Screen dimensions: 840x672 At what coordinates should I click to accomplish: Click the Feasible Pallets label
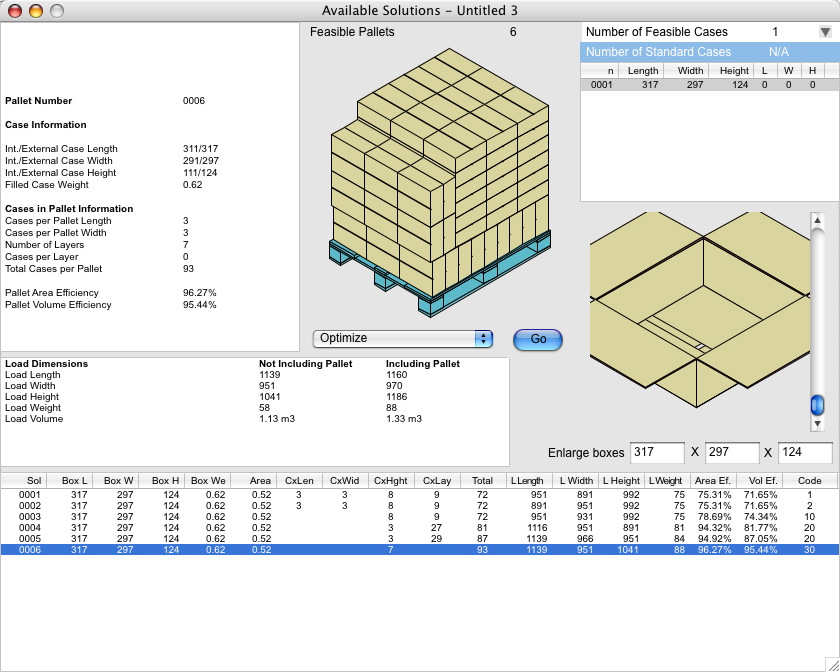point(352,32)
